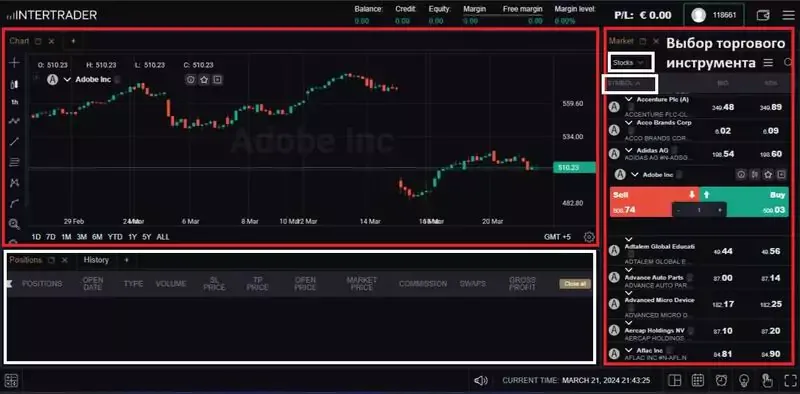Add a new tab next to Chart
Screen dimensions: 800x394
(73, 41)
